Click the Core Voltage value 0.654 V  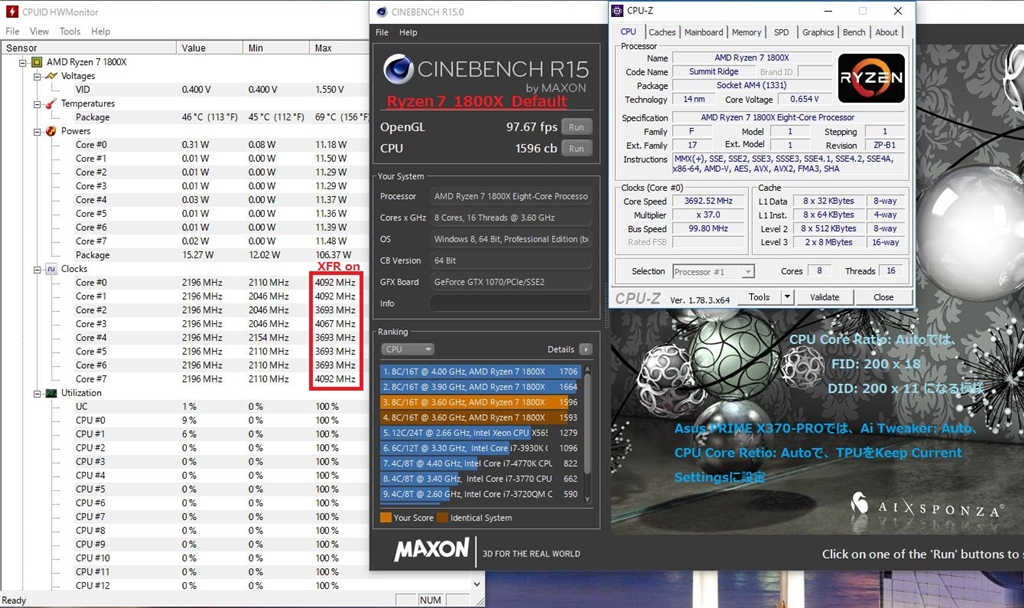point(804,99)
